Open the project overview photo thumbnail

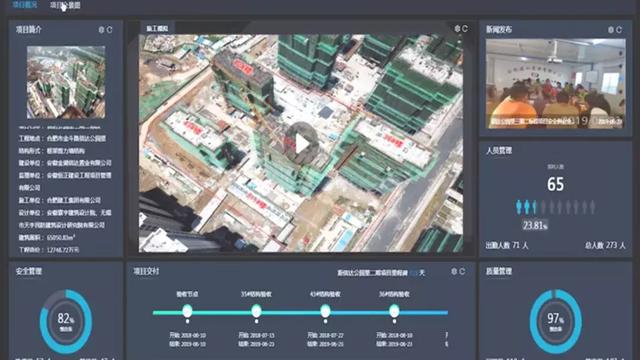tap(66, 82)
